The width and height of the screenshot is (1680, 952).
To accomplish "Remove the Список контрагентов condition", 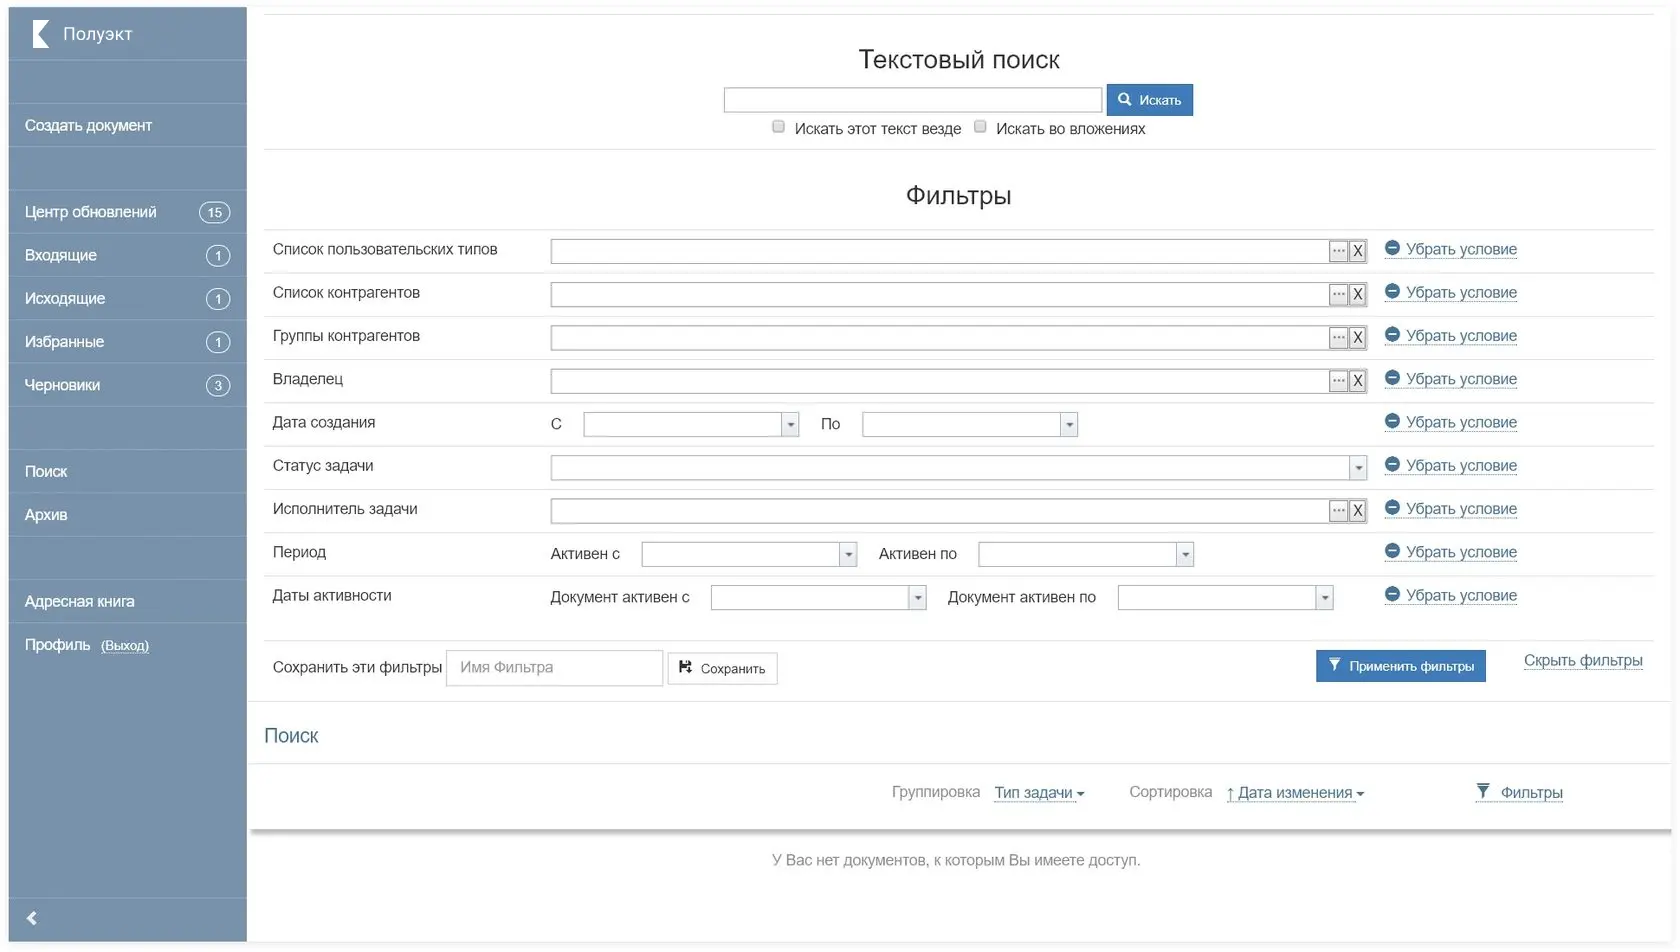I will 1451,292.
